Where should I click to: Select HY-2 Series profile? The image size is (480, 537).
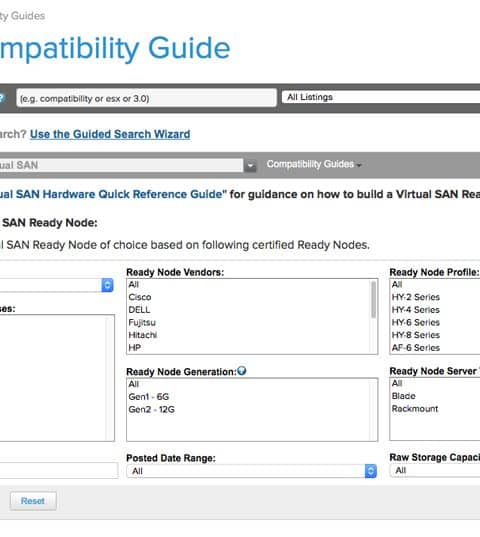pos(435,297)
